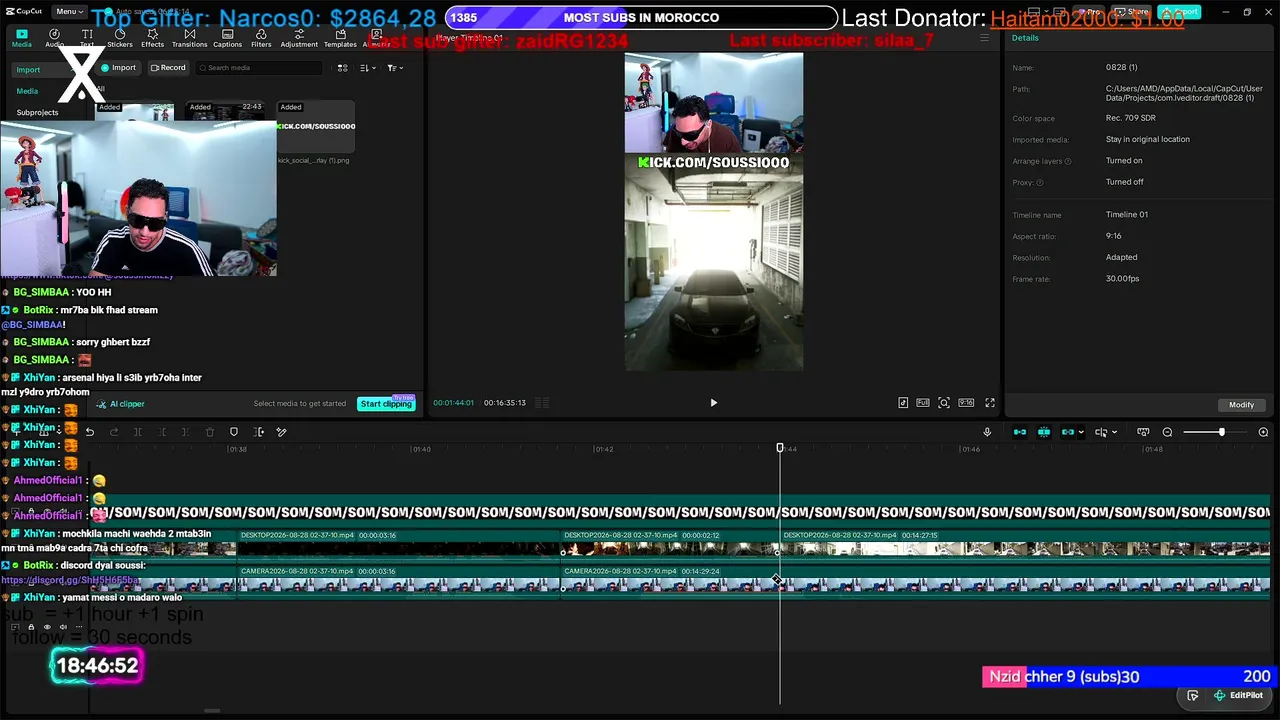The image size is (1280, 720).
Task: Click the shield-shaped marker icon in timeline toolbar
Action: tap(234, 432)
